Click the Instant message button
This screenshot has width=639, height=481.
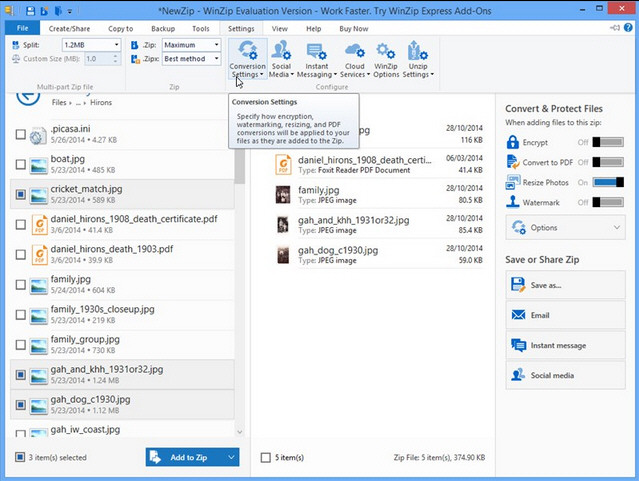point(566,345)
